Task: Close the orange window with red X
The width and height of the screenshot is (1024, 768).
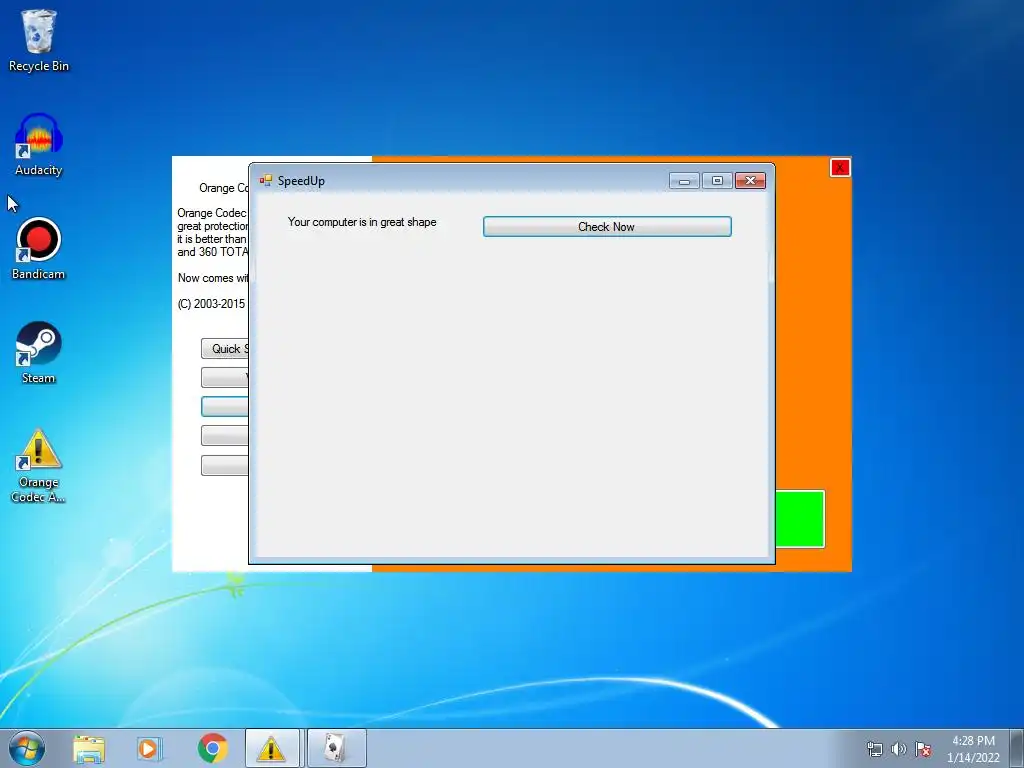Action: point(840,168)
